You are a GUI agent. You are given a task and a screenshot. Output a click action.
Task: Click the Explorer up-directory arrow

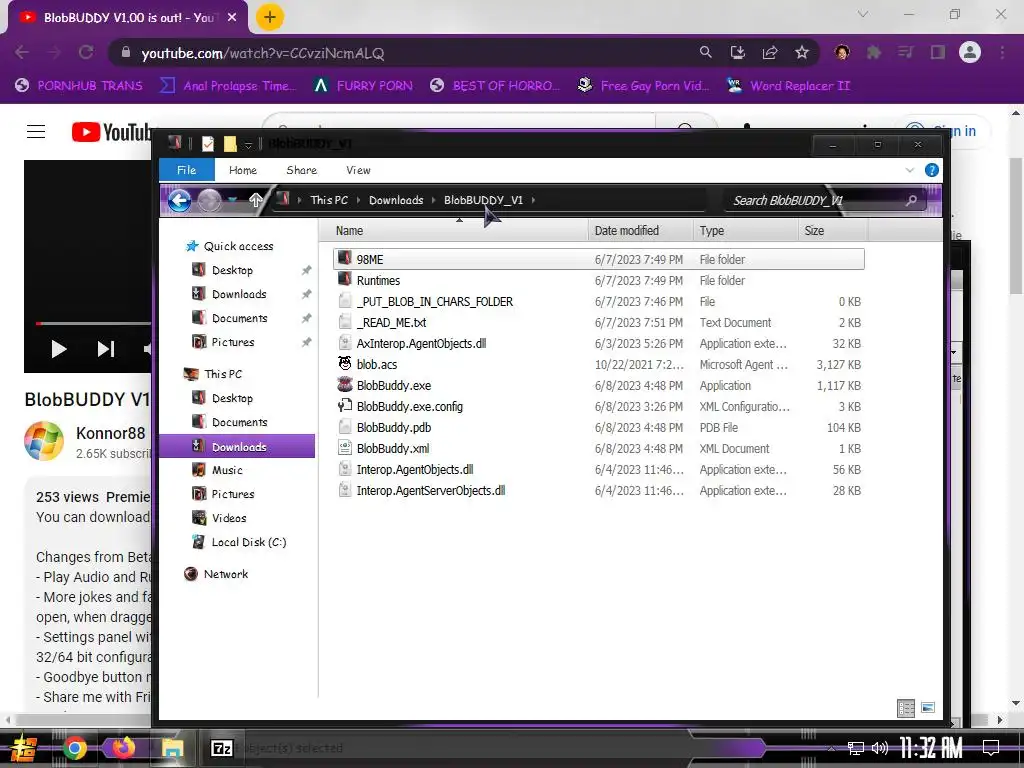coord(255,200)
